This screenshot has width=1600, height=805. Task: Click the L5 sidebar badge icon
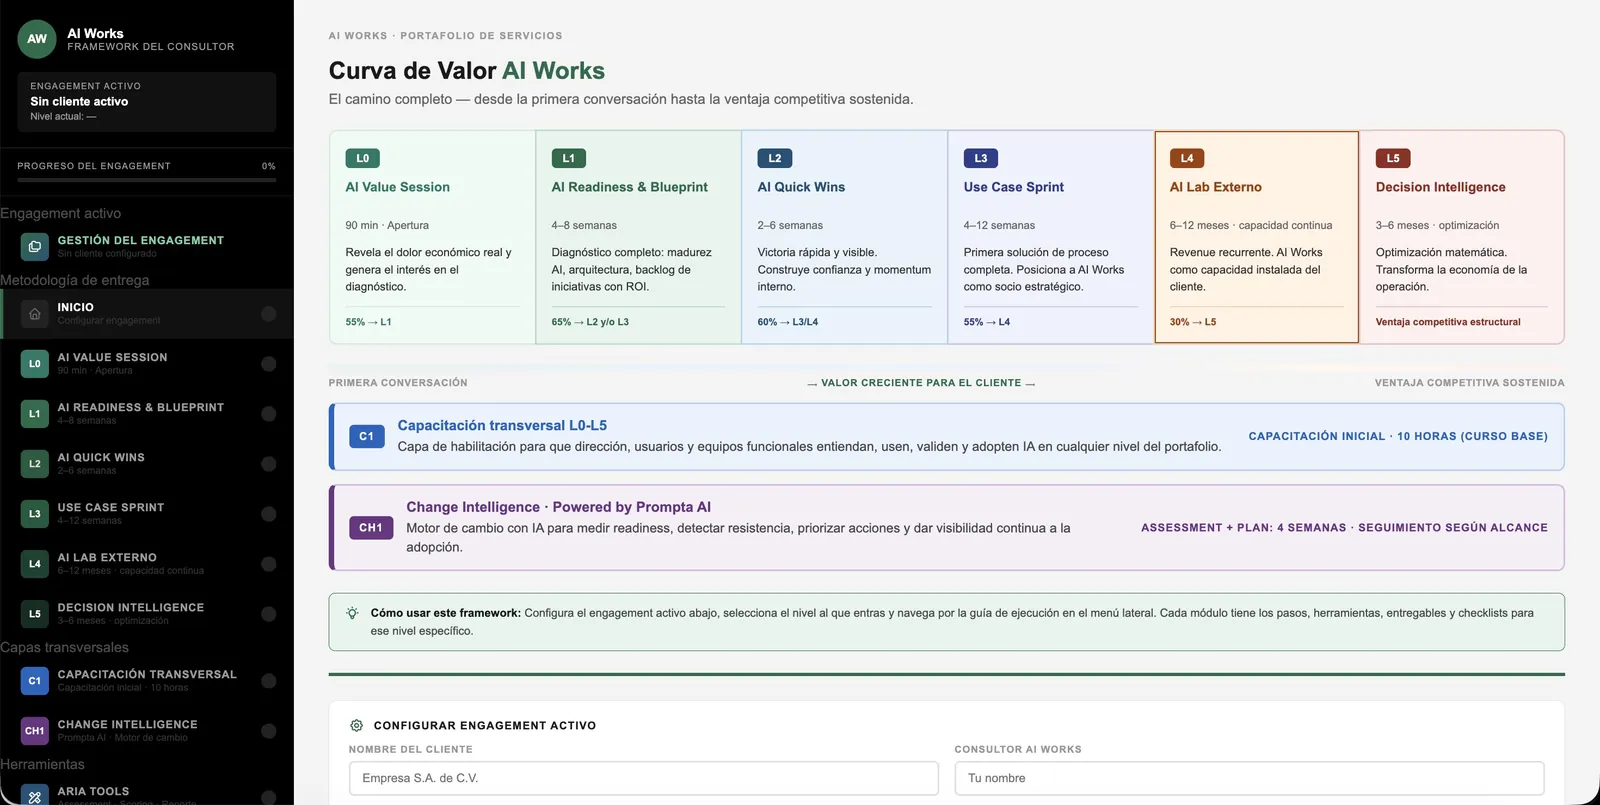35,614
